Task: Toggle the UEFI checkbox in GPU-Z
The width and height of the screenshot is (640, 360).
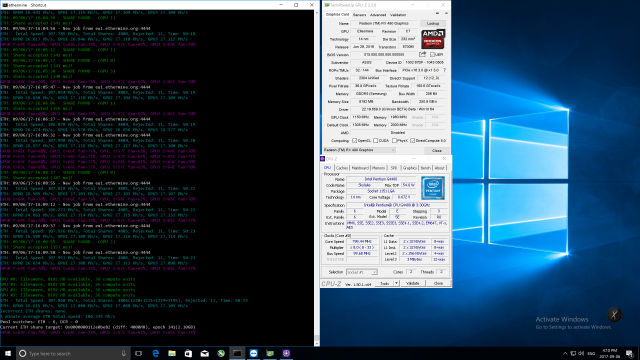Action: coord(432,54)
